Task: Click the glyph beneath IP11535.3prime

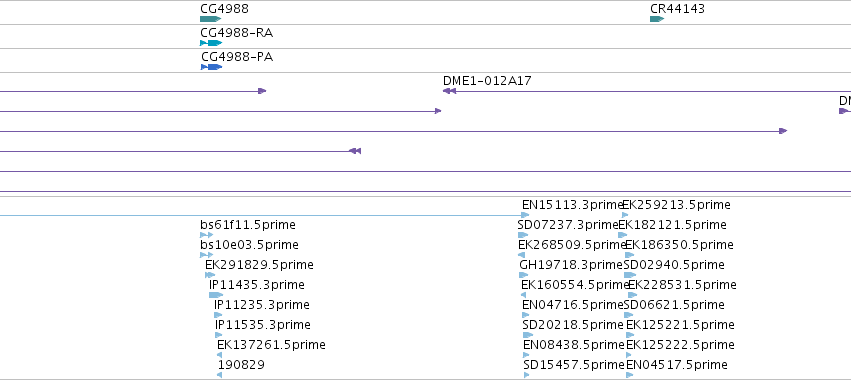Action: [x=219, y=335]
